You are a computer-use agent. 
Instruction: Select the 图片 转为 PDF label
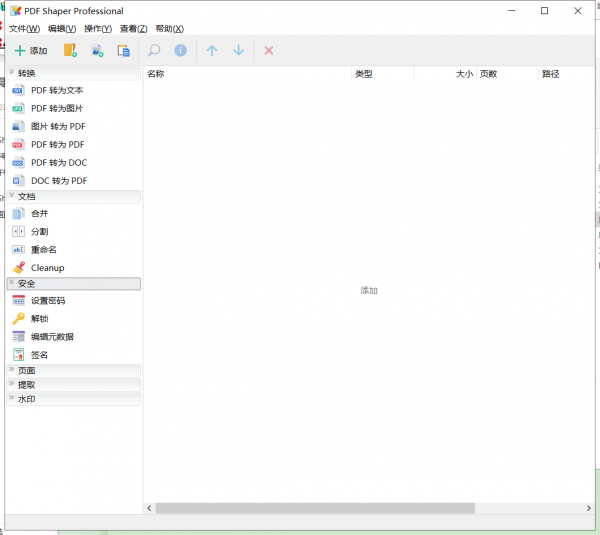coord(58,126)
